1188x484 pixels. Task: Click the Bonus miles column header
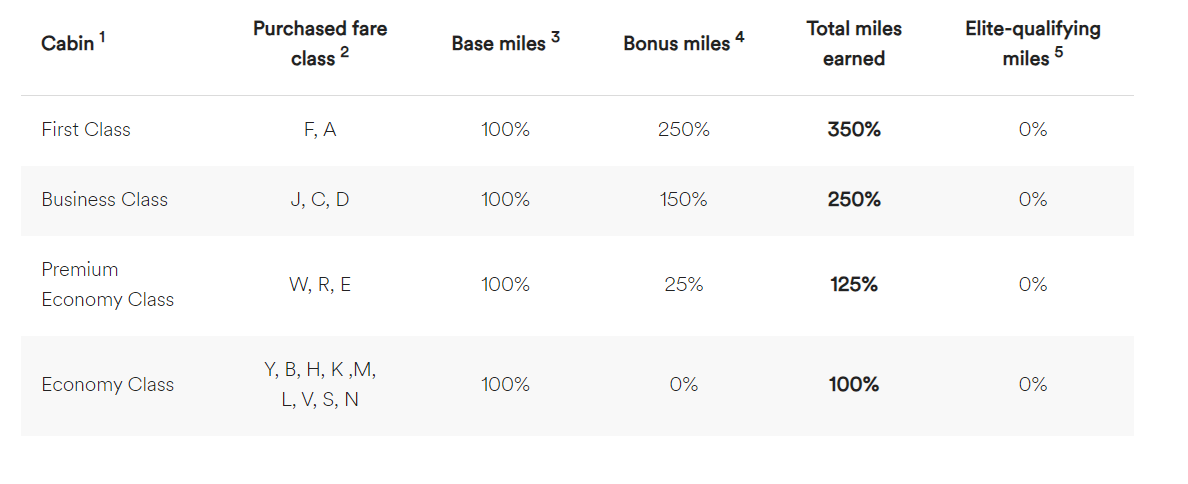click(x=676, y=44)
